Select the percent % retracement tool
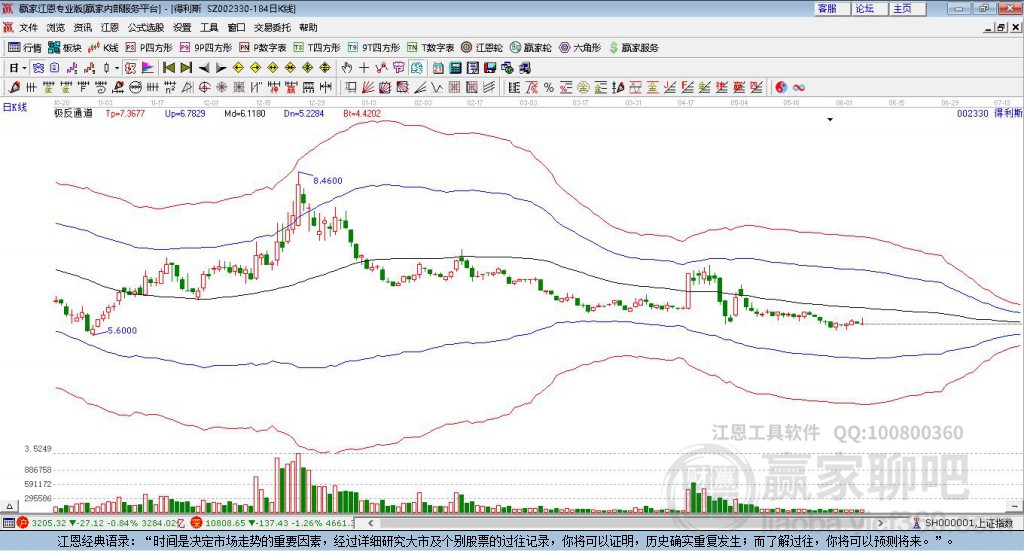Viewport: 1024px width, 551px height. click(x=549, y=87)
